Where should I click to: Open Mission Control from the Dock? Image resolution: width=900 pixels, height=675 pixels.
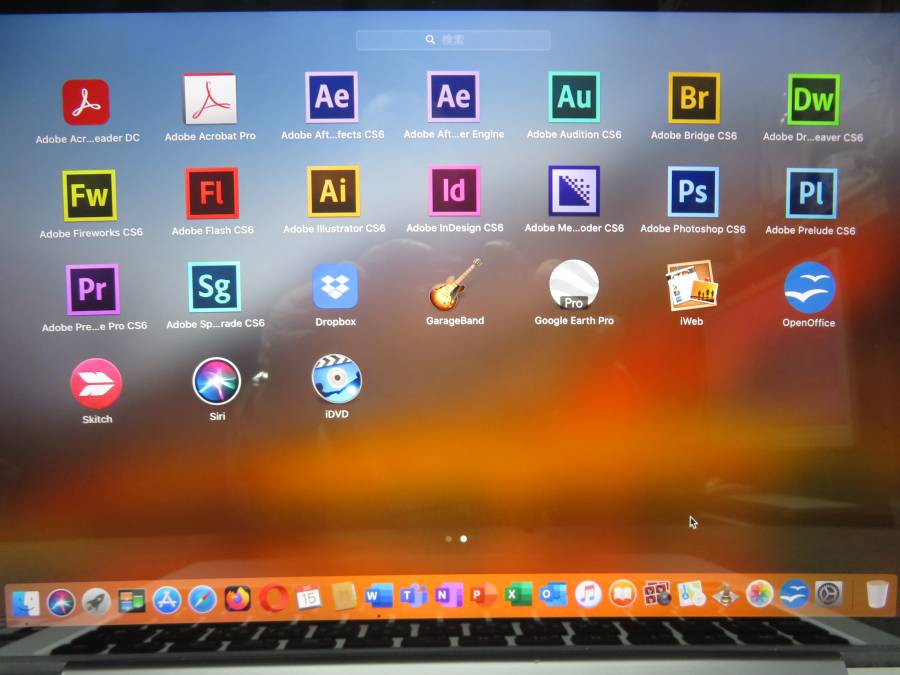[x=131, y=601]
